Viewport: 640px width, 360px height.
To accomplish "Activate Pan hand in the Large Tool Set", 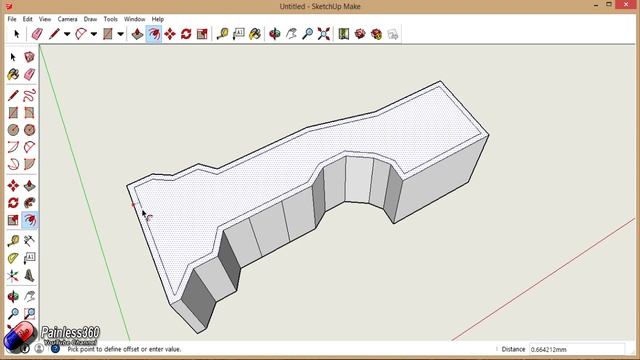I will pyautogui.click(x=29, y=296).
